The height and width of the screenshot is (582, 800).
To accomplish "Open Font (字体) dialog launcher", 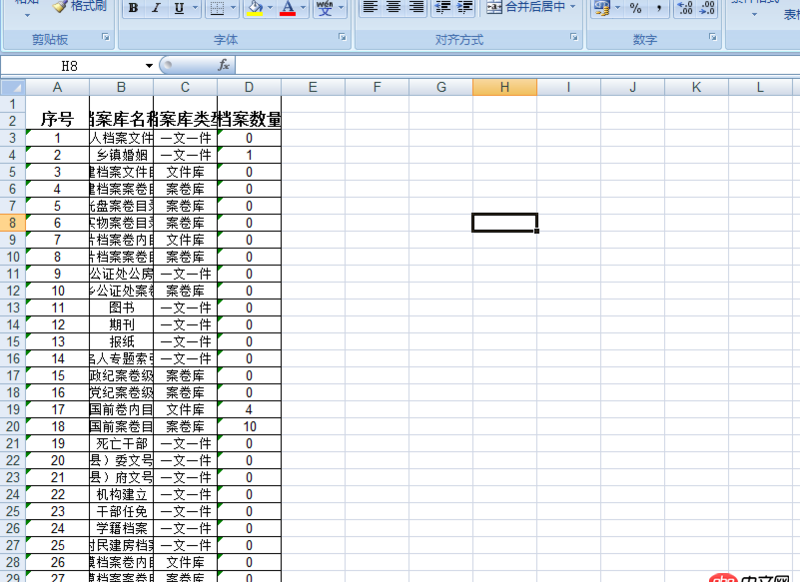I will pos(342,37).
